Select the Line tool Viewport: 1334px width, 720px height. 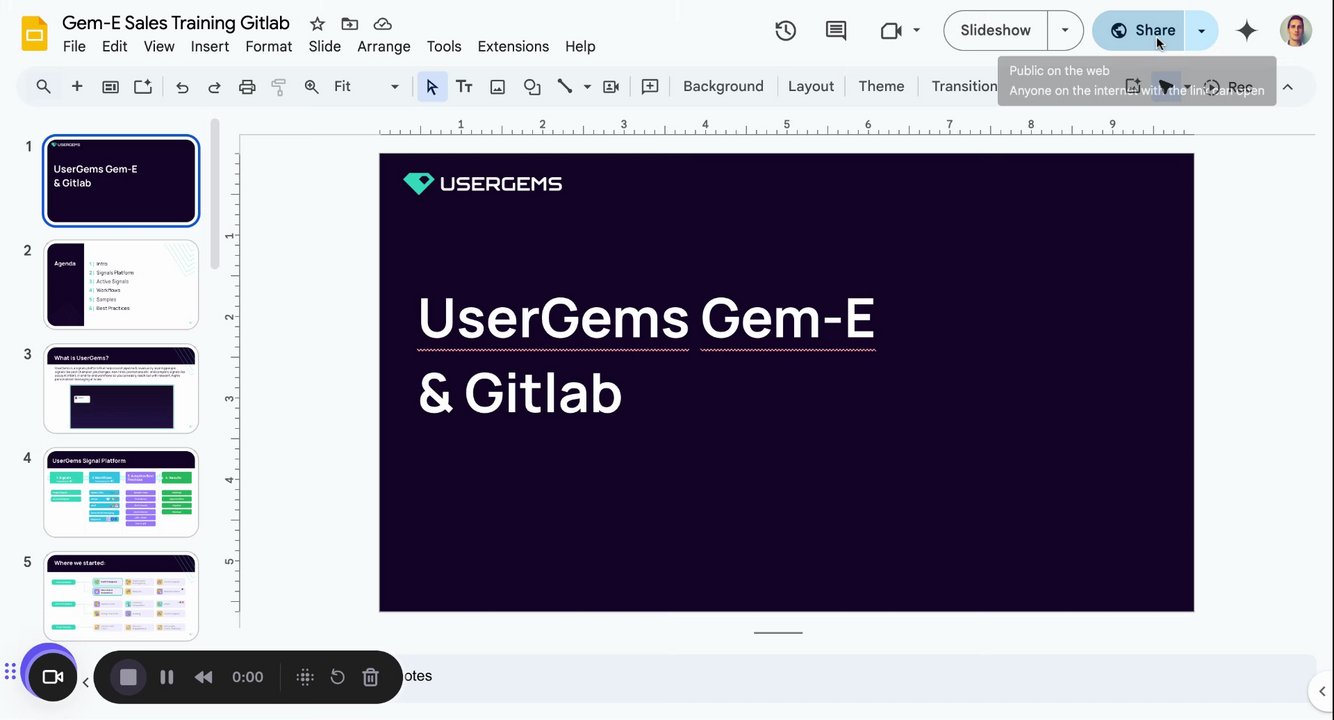(565, 87)
